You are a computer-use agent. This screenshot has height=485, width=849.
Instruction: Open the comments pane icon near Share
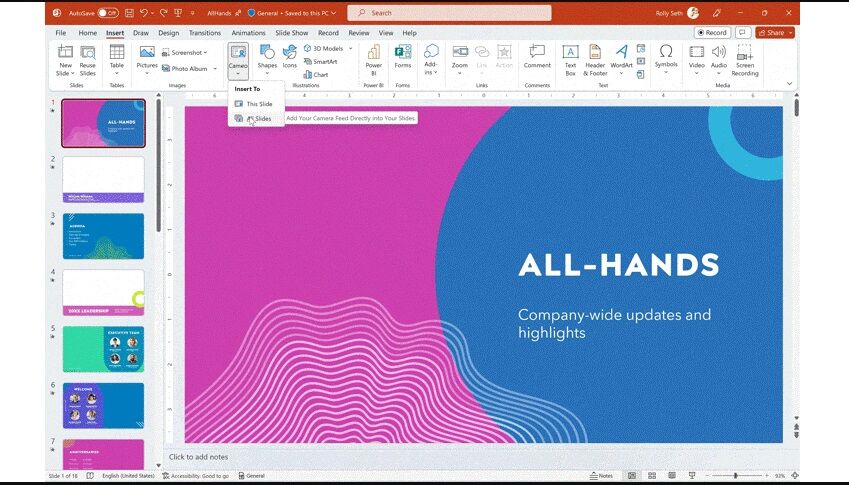tap(743, 32)
